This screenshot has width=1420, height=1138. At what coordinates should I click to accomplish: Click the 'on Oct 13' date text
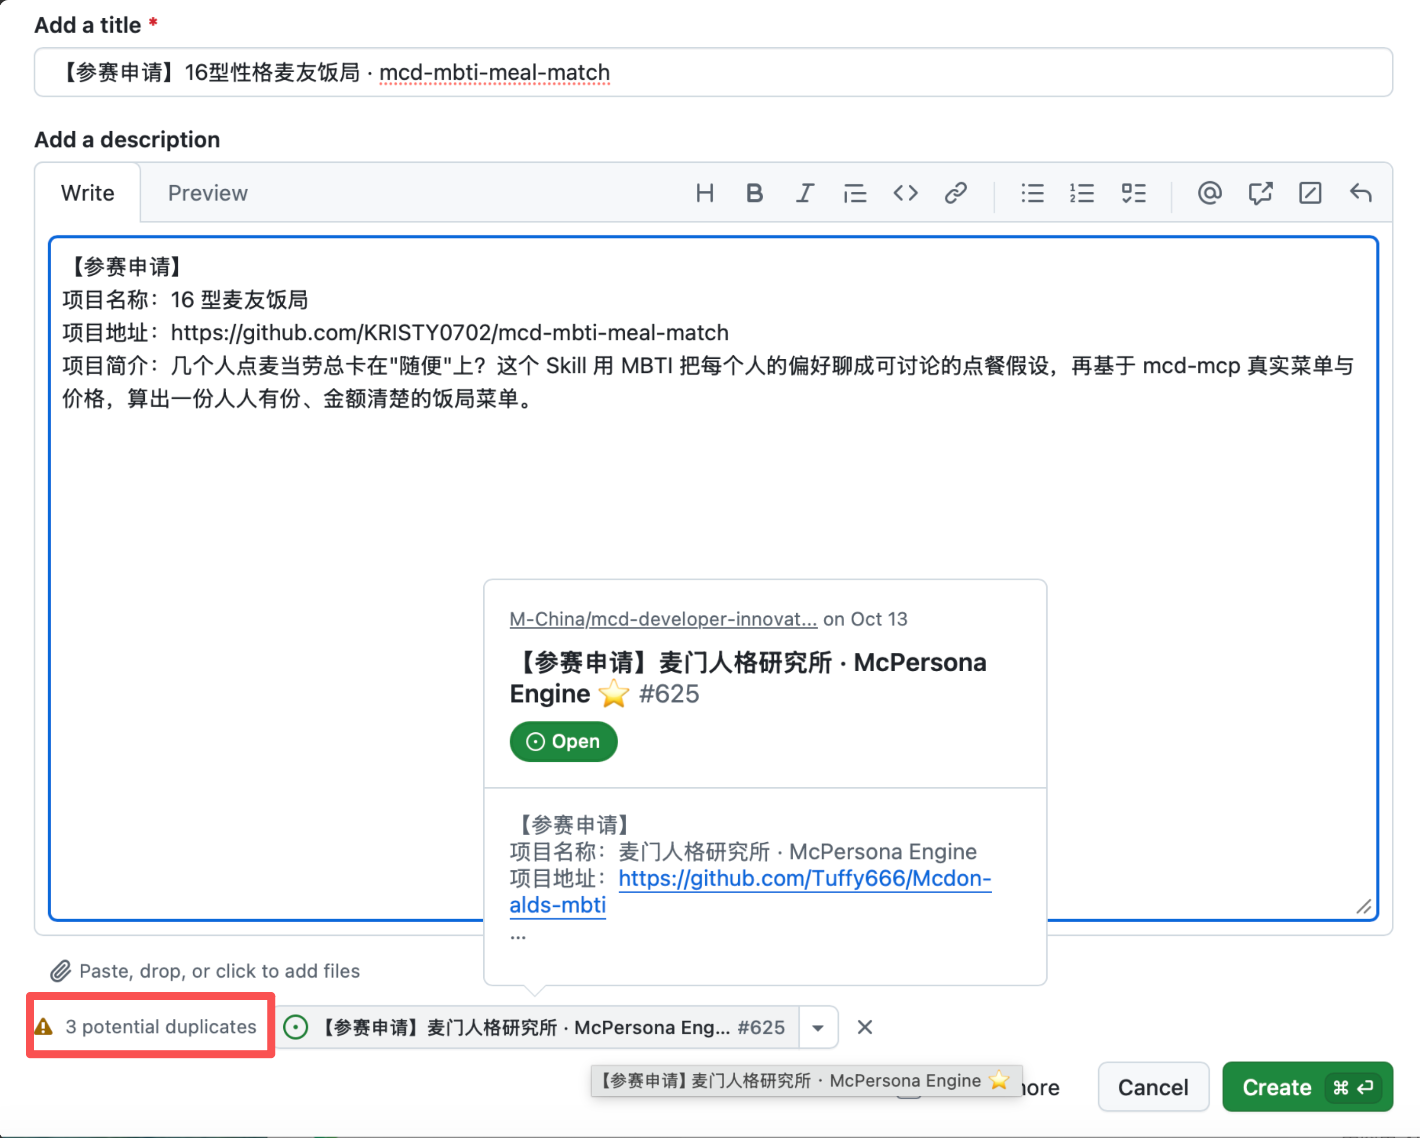point(865,619)
